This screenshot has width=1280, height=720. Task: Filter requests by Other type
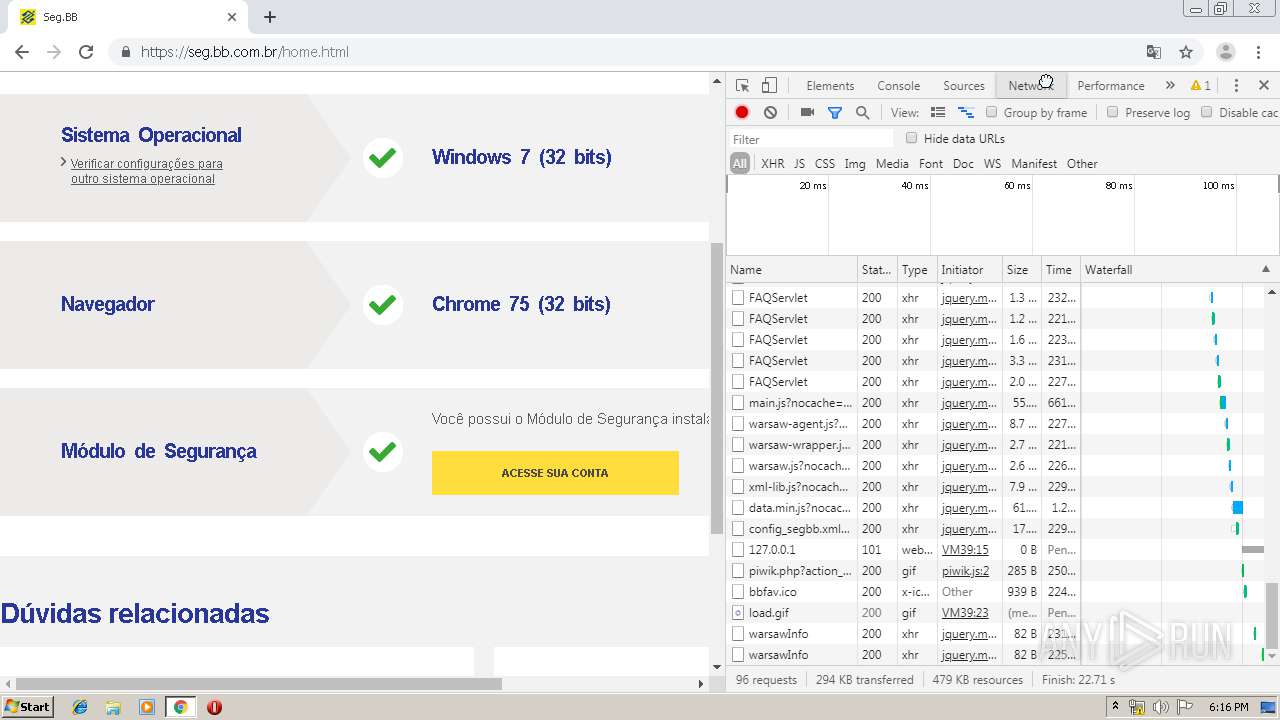[1082, 164]
